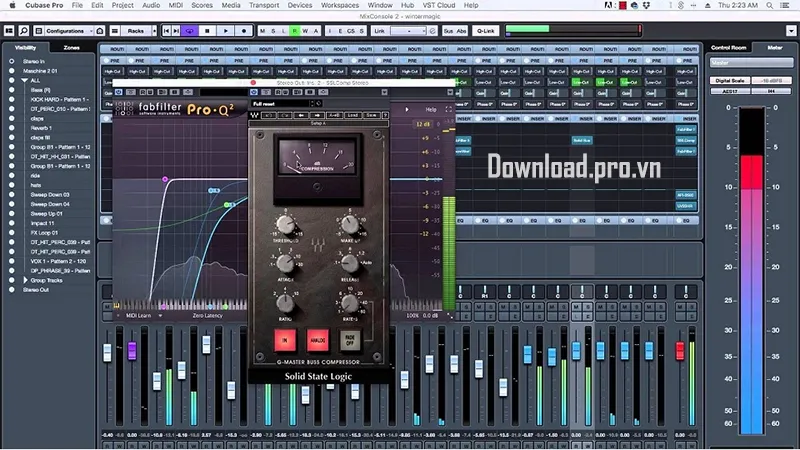Click the Waves previous preset arrow
This screenshot has height=450, width=800.
point(301,115)
